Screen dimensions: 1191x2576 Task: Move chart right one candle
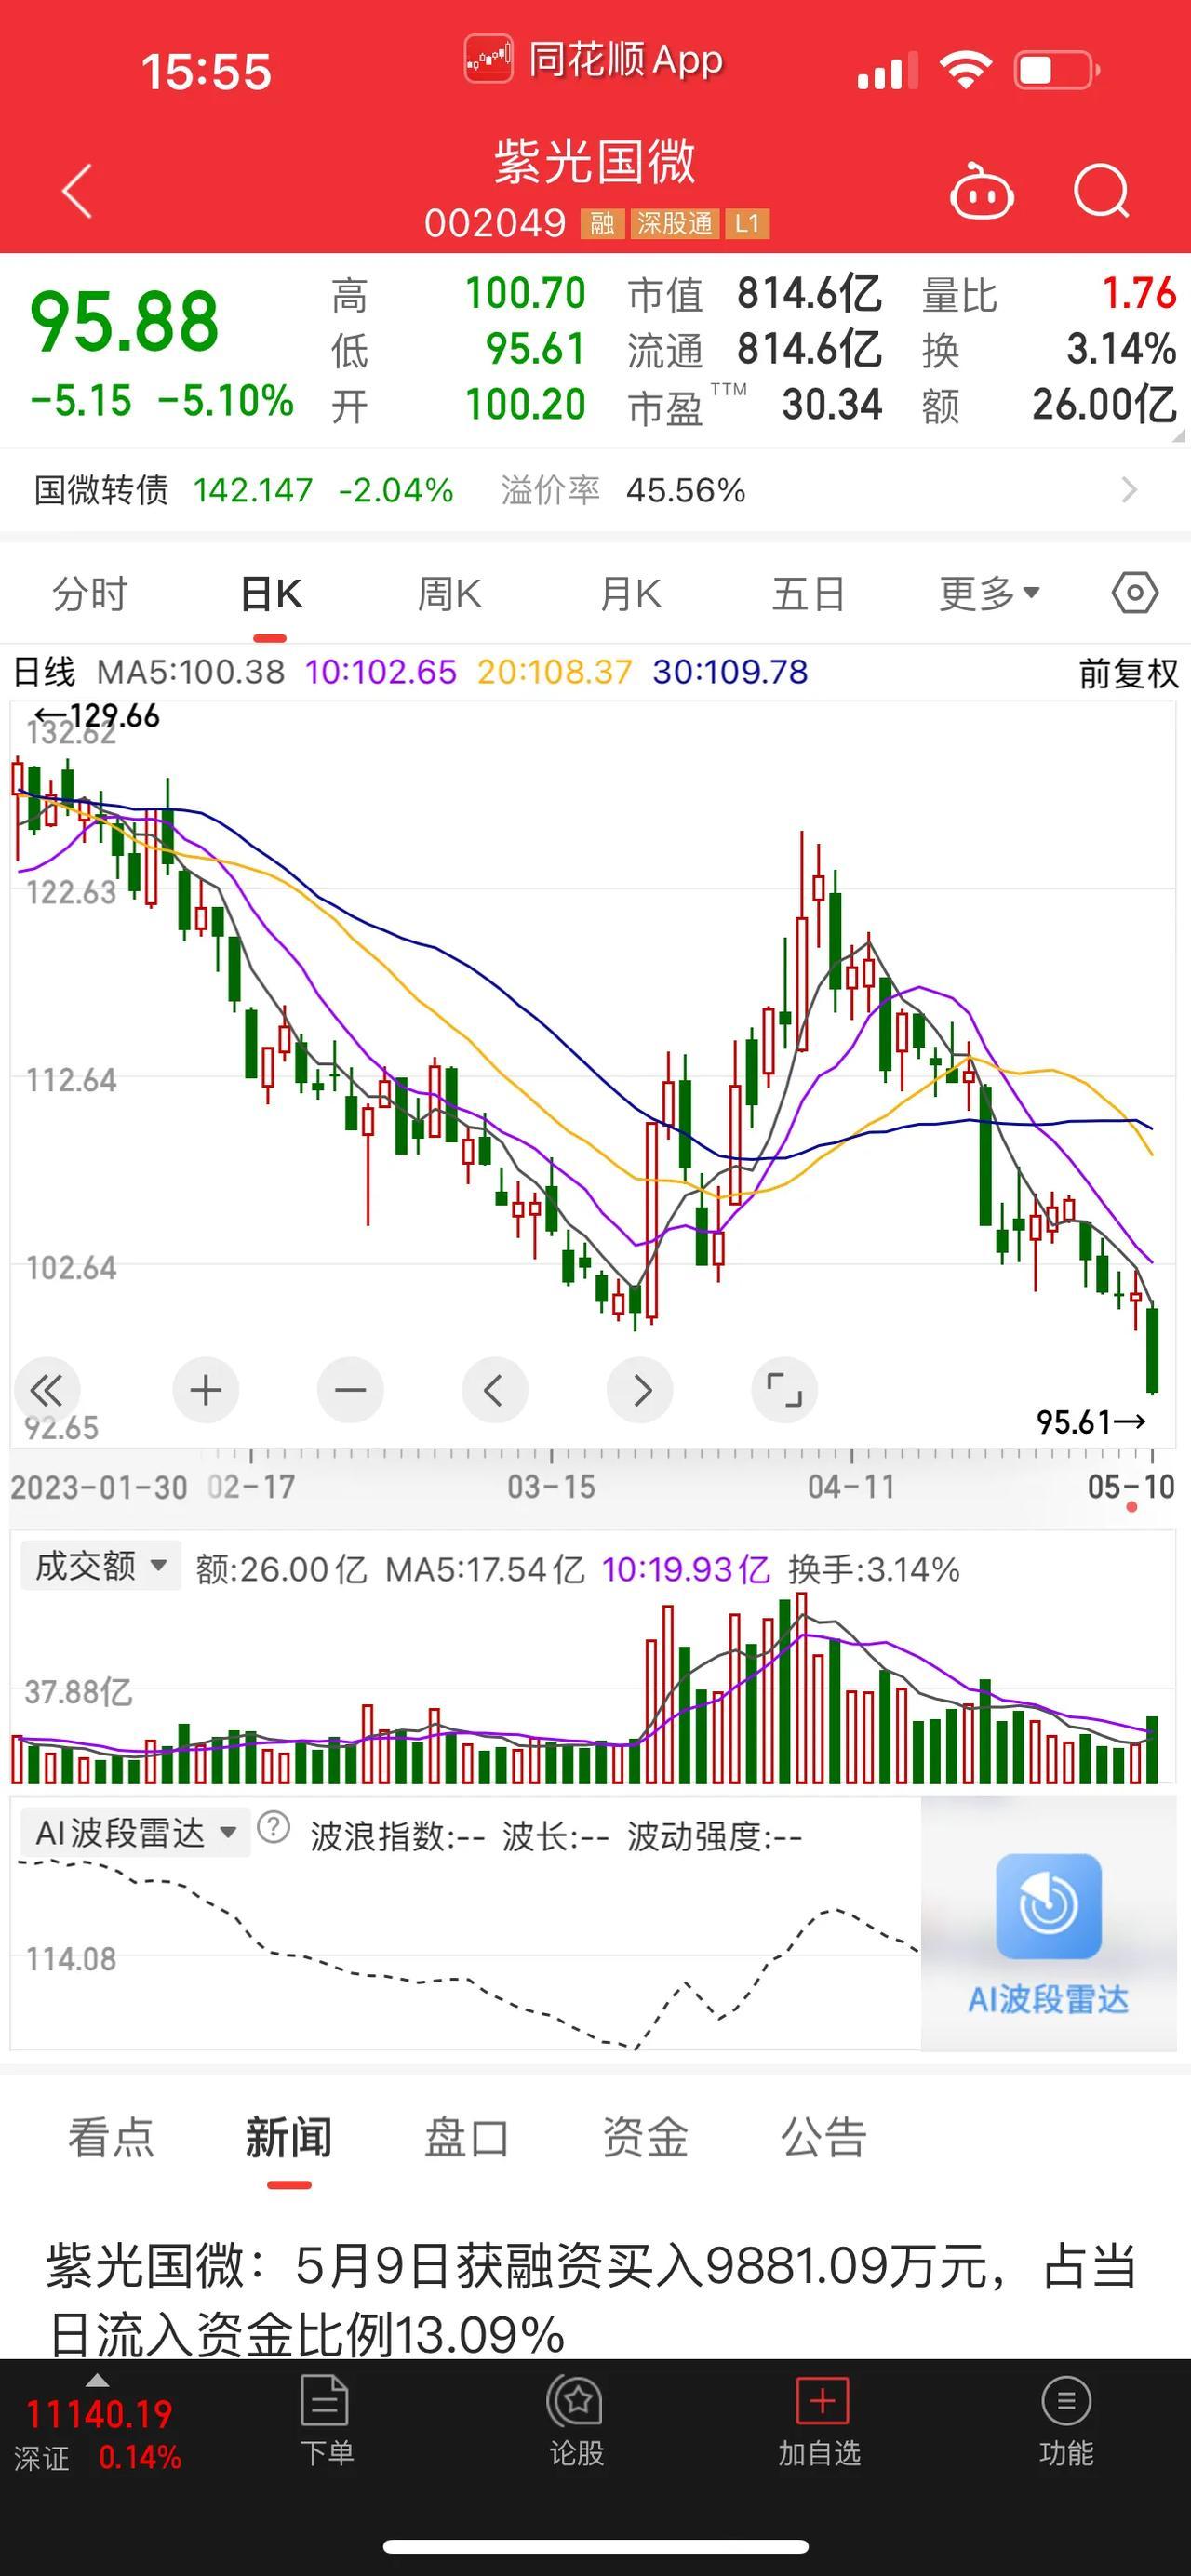640,1390
